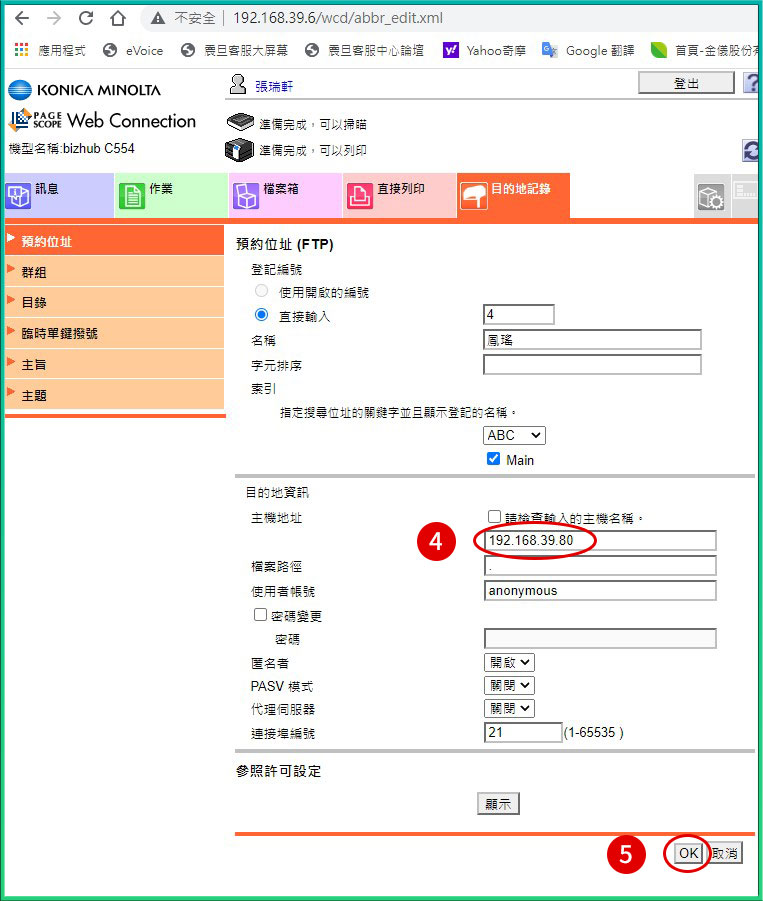Click the 字元排序 input field
763x901 pixels.
click(x=592, y=364)
